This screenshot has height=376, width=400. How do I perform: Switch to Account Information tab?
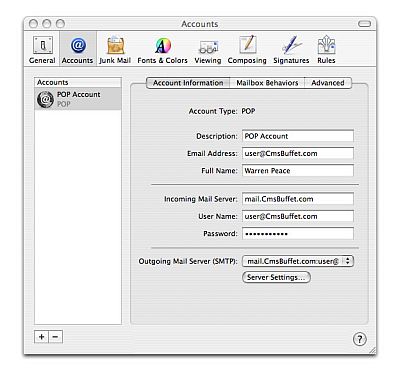click(x=188, y=83)
